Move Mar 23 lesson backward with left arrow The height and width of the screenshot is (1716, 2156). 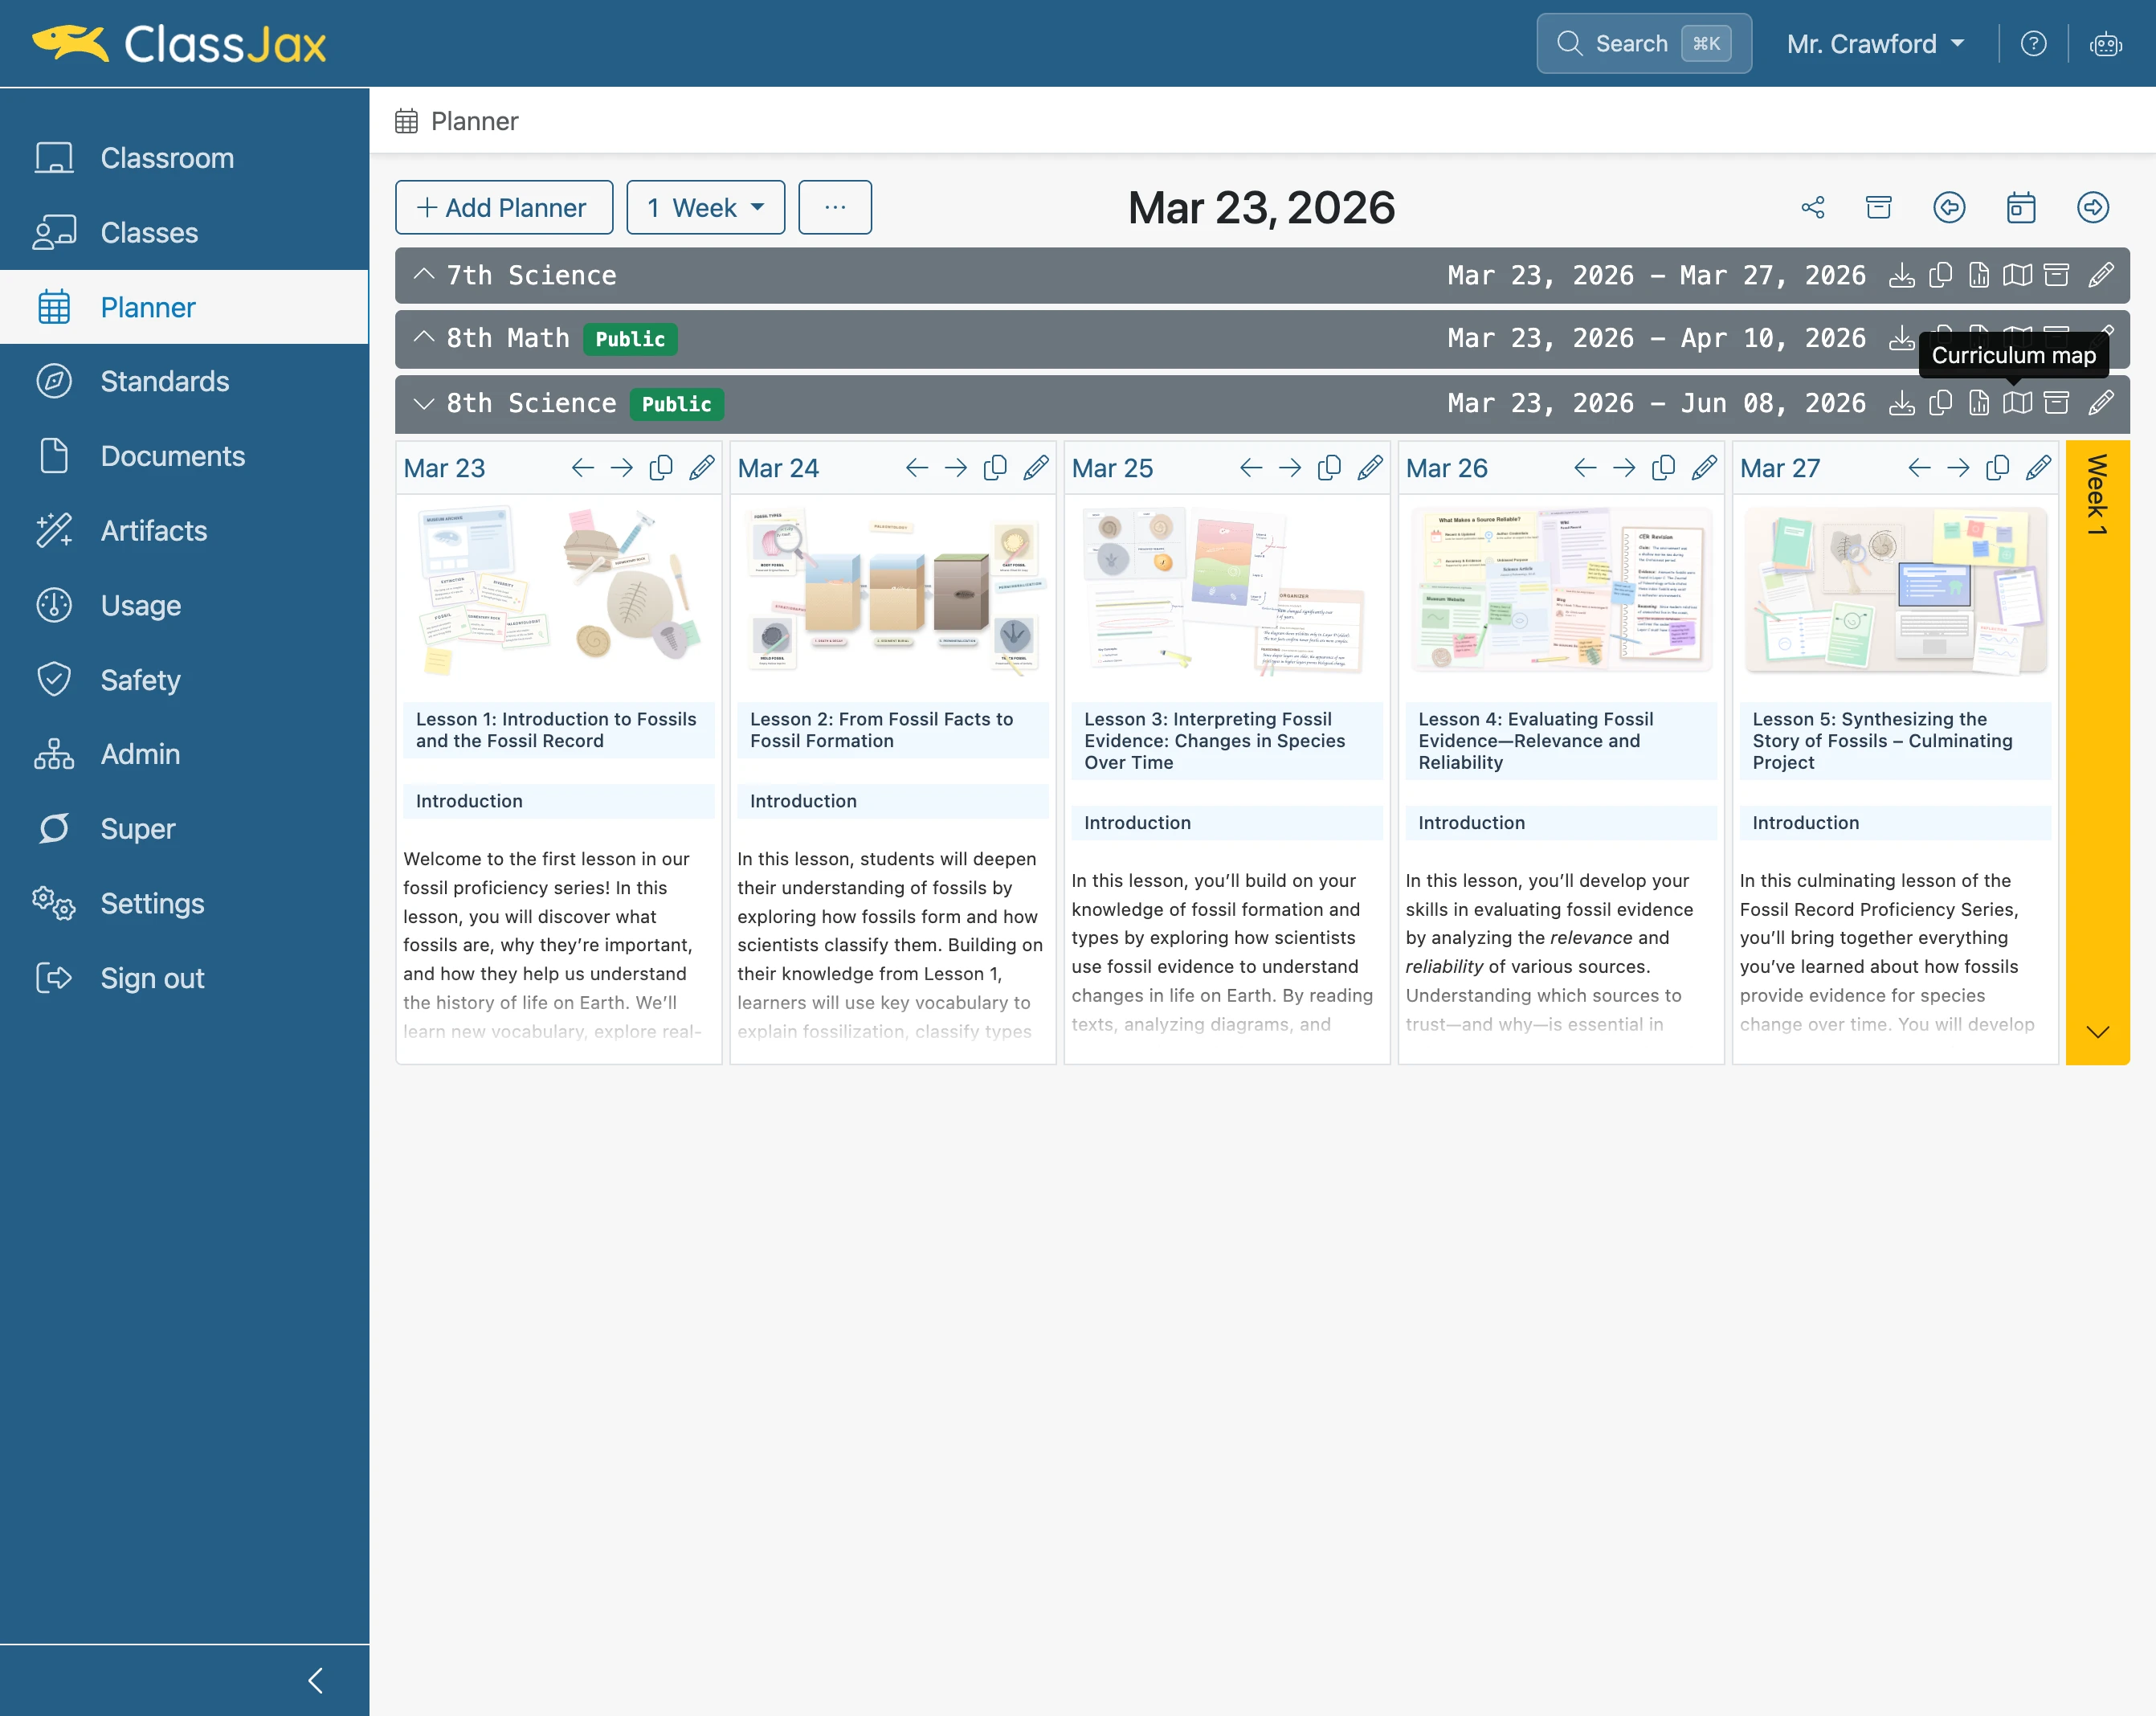tap(583, 468)
